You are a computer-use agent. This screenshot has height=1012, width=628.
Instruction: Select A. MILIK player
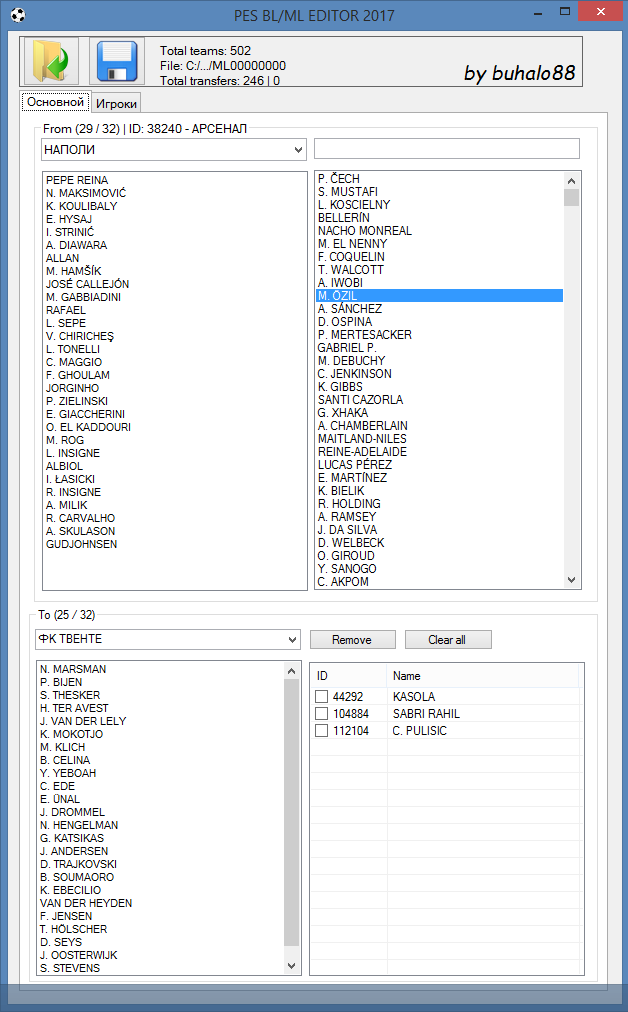(66, 505)
